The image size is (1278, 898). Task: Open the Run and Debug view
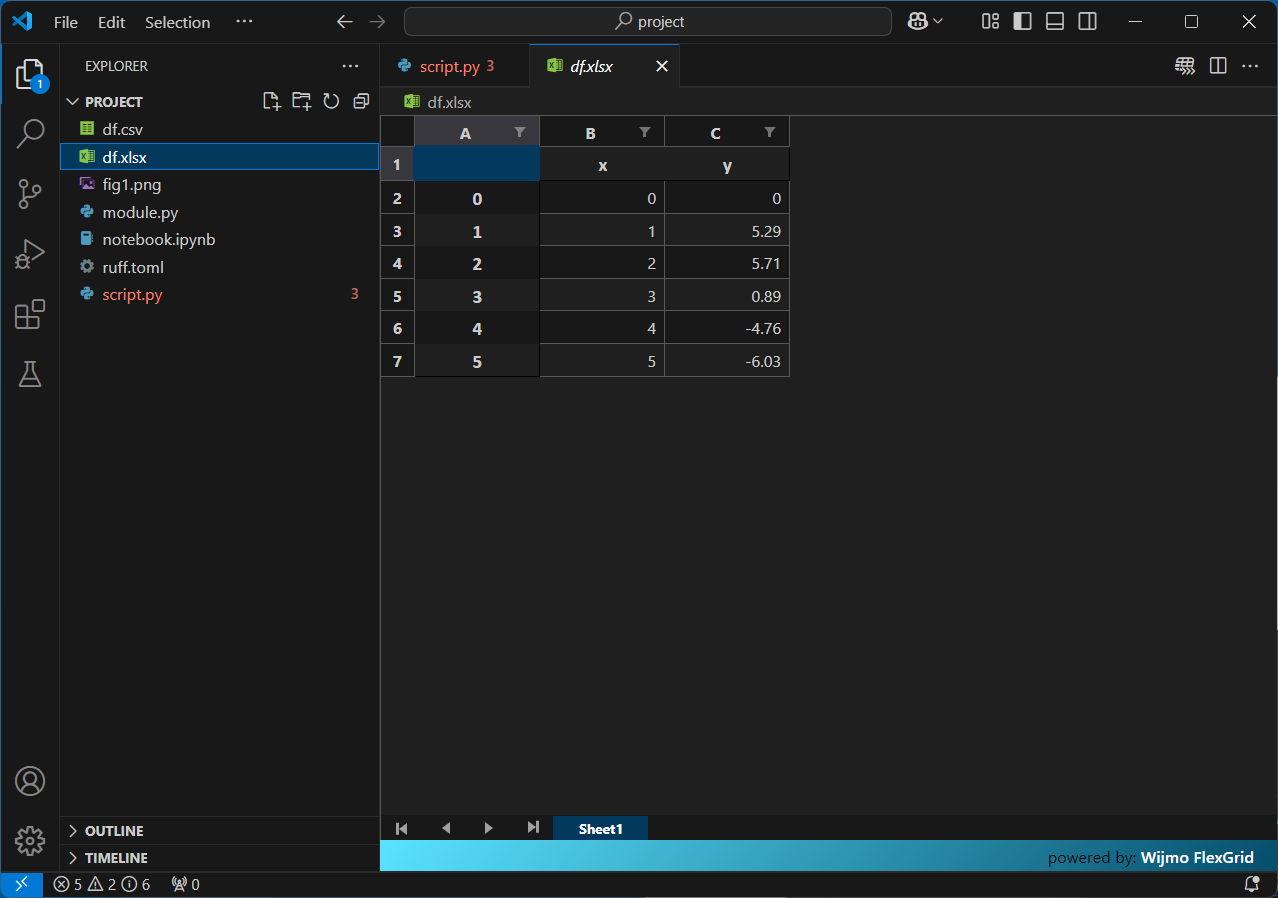(x=30, y=254)
